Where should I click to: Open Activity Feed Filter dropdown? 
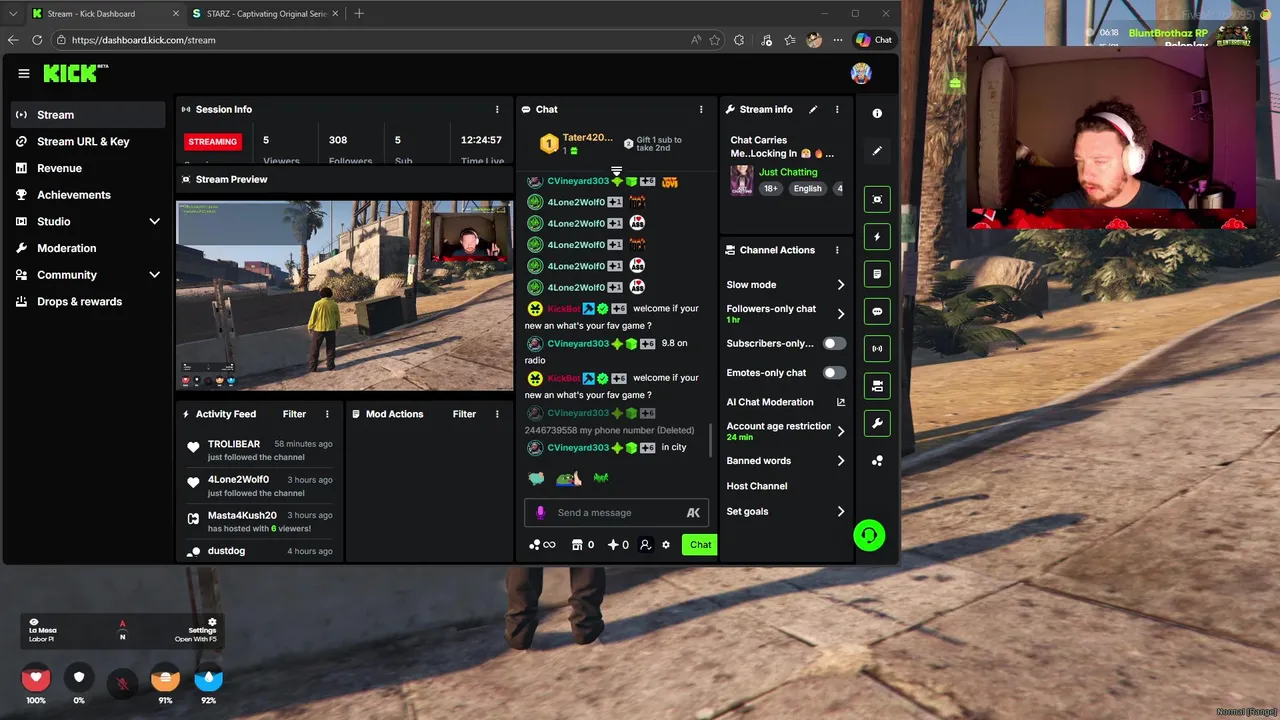[x=294, y=414]
